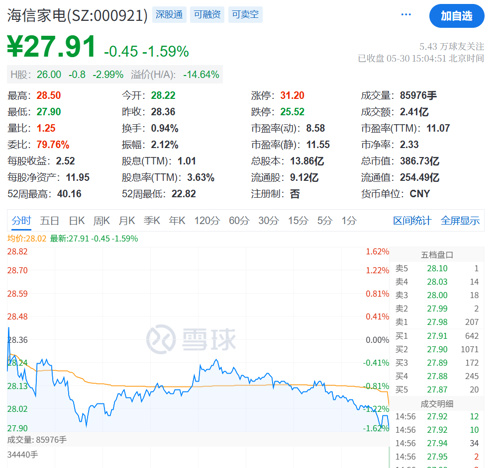The height and width of the screenshot is (468, 500).
Task: Click the 卖3 order row at 28.00
Action: (x=437, y=295)
